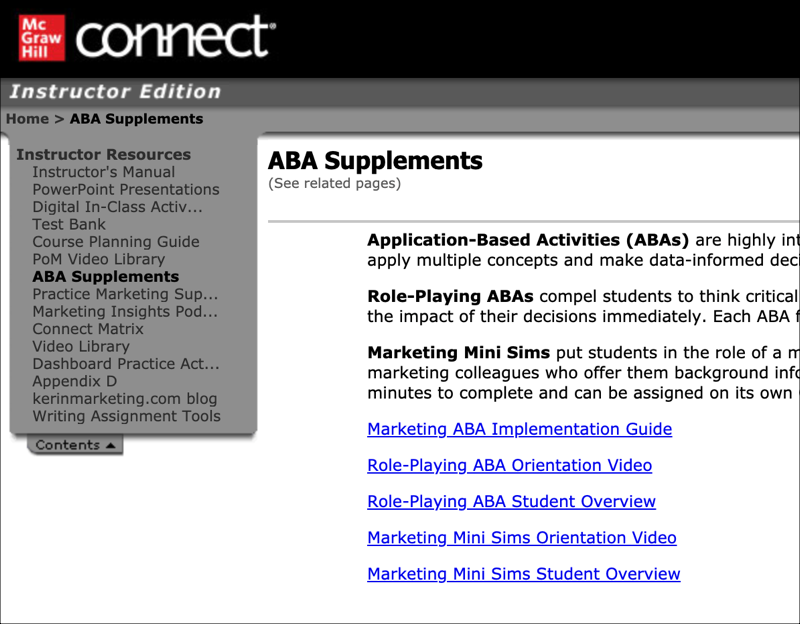
Task: Play the Role-Playing ABA Orientation Video
Action: tap(509, 465)
